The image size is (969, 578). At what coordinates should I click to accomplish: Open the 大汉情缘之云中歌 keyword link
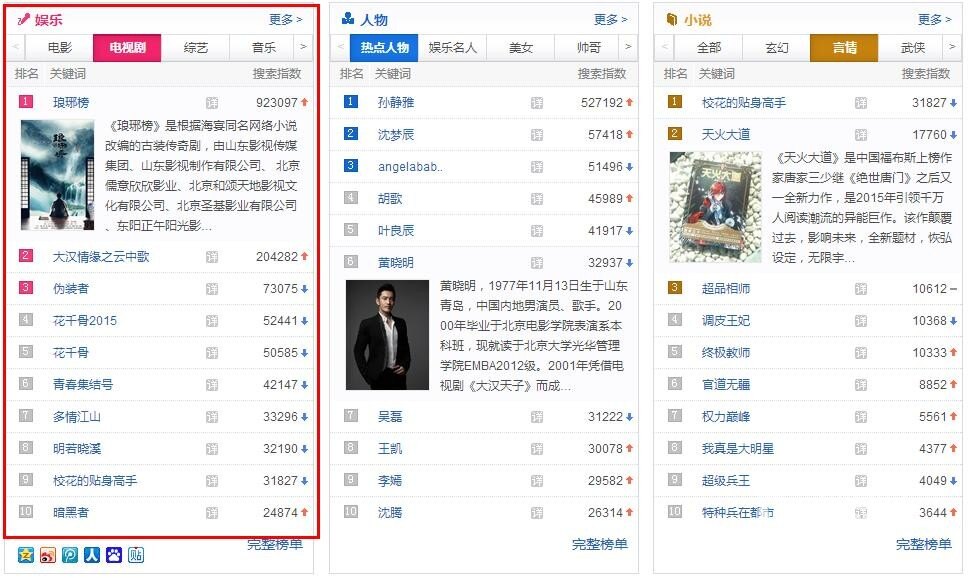(x=101, y=257)
